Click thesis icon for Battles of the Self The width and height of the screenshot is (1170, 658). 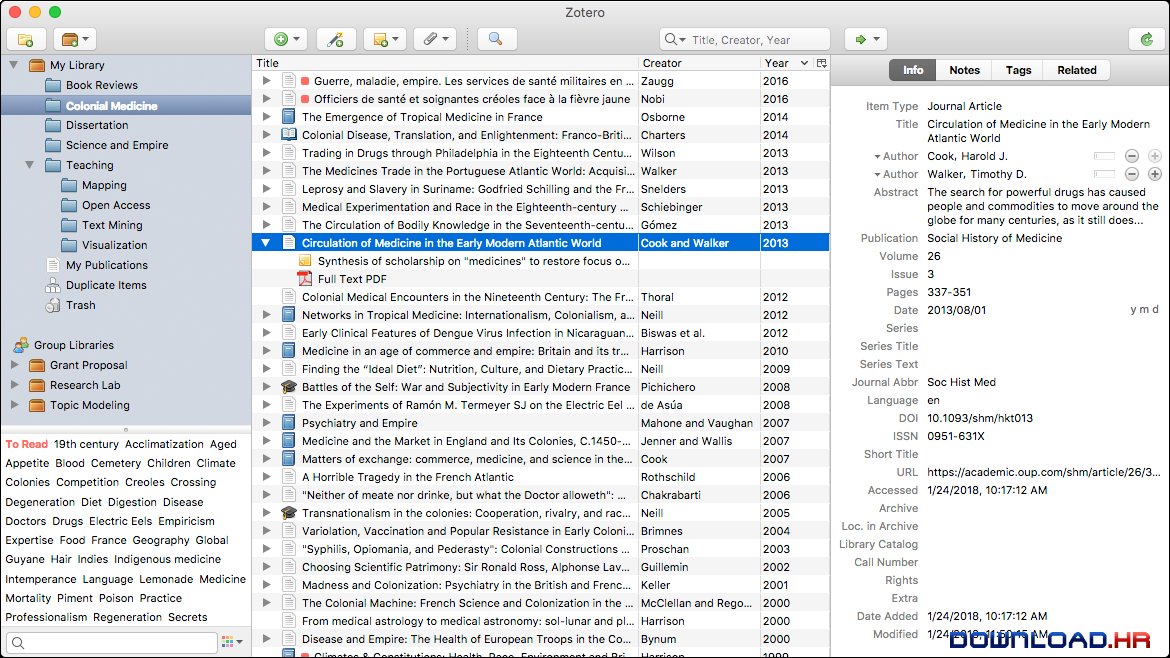coord(289,387)
